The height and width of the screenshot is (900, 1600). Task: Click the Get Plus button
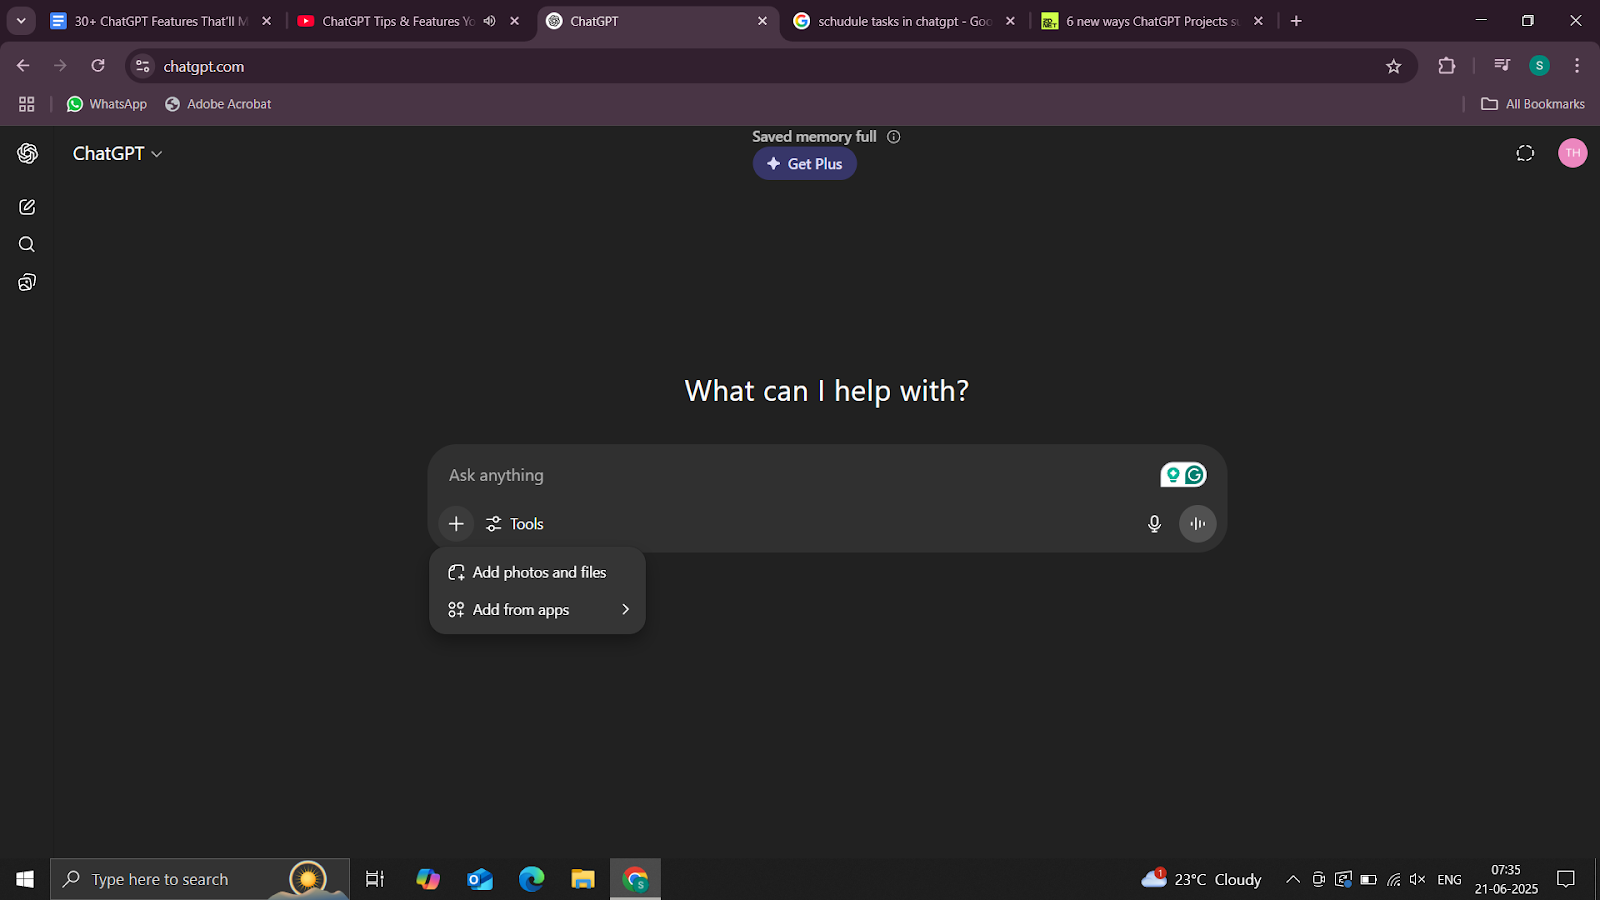coord(804,164)
